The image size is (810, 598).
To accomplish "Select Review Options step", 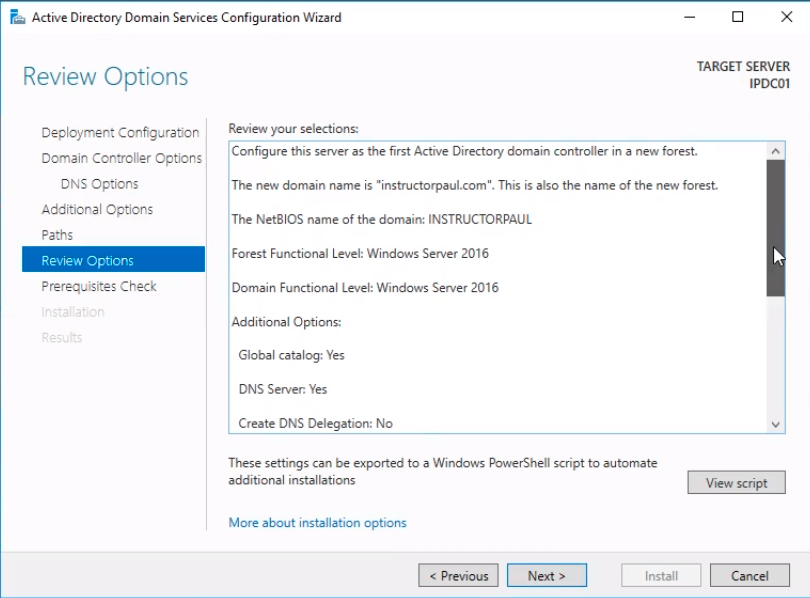I will (x=113, y=259).
